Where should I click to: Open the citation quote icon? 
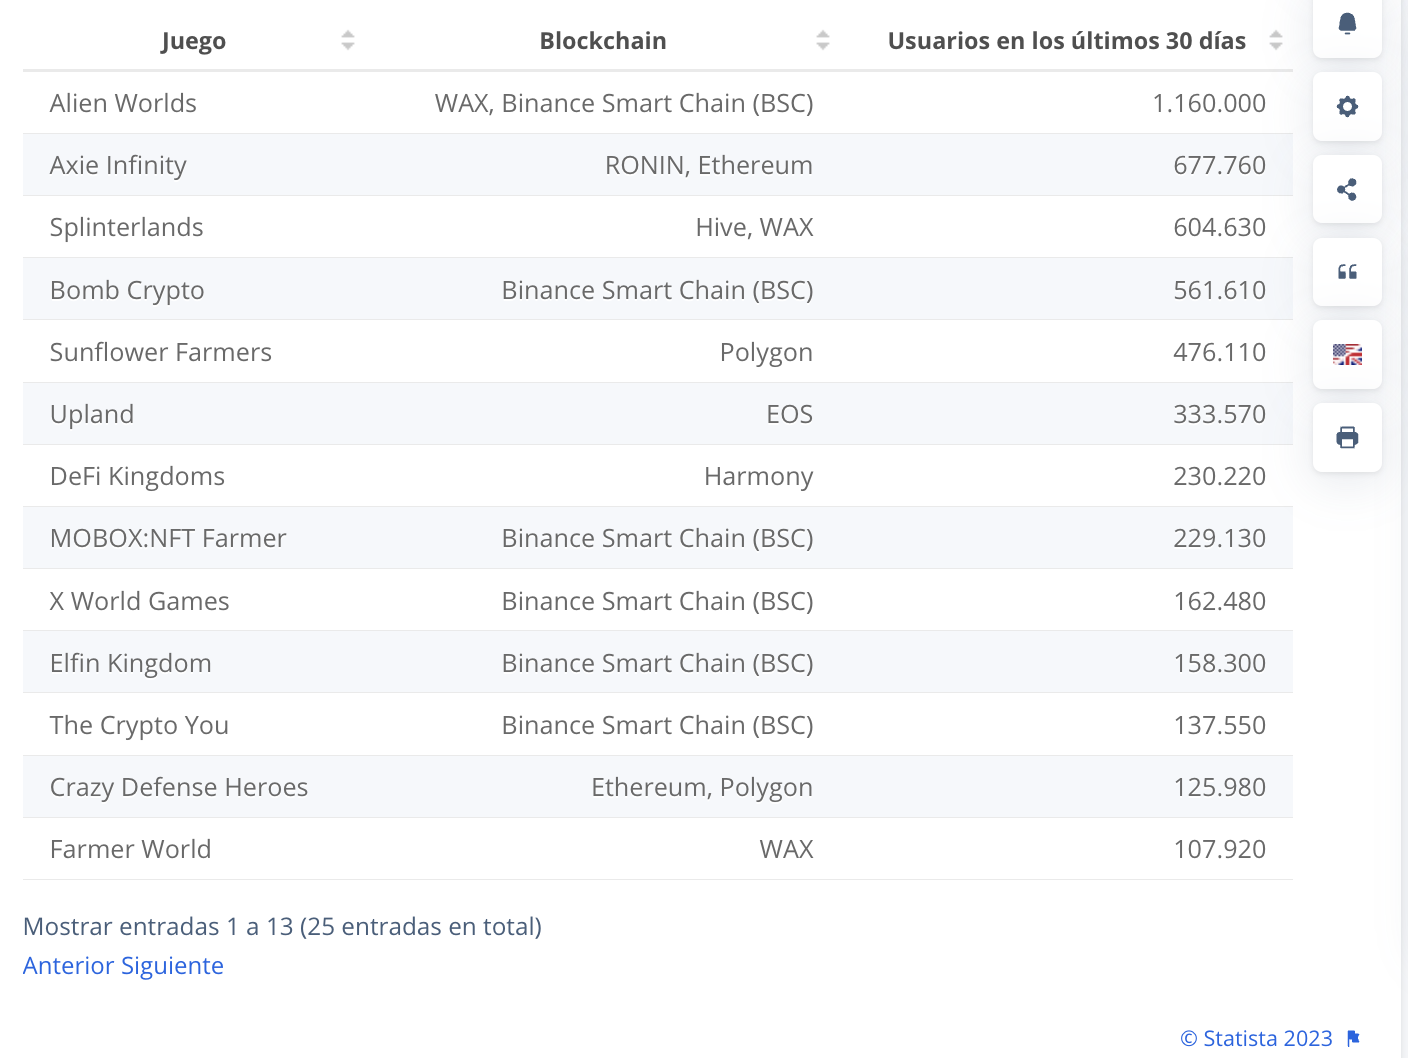(1347, 272)
